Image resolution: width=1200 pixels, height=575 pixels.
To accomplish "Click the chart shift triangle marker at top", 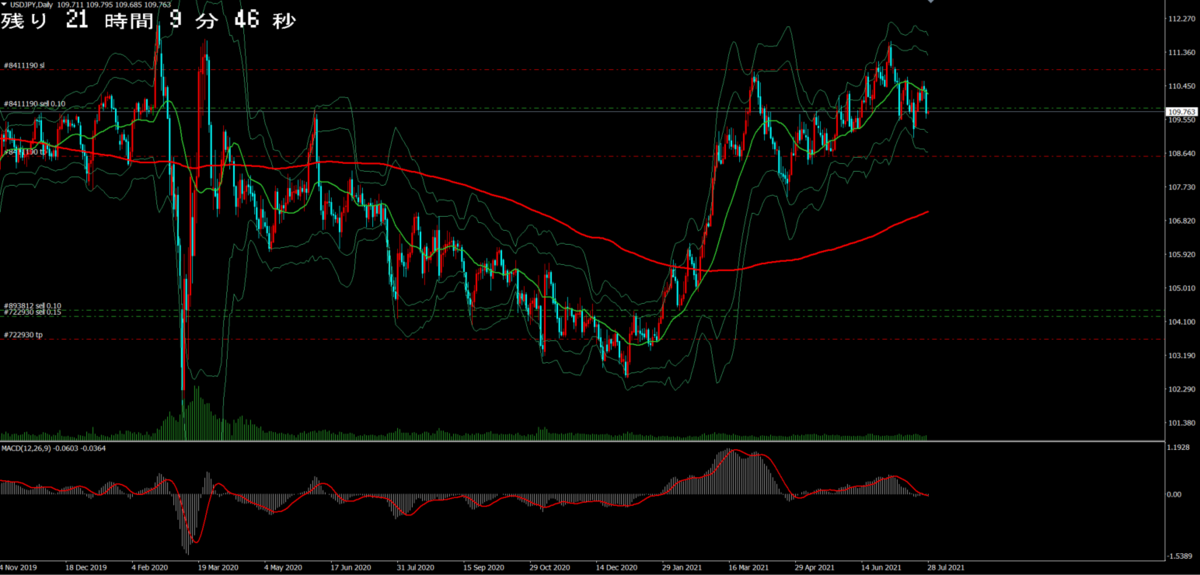I will pos(930,3).
